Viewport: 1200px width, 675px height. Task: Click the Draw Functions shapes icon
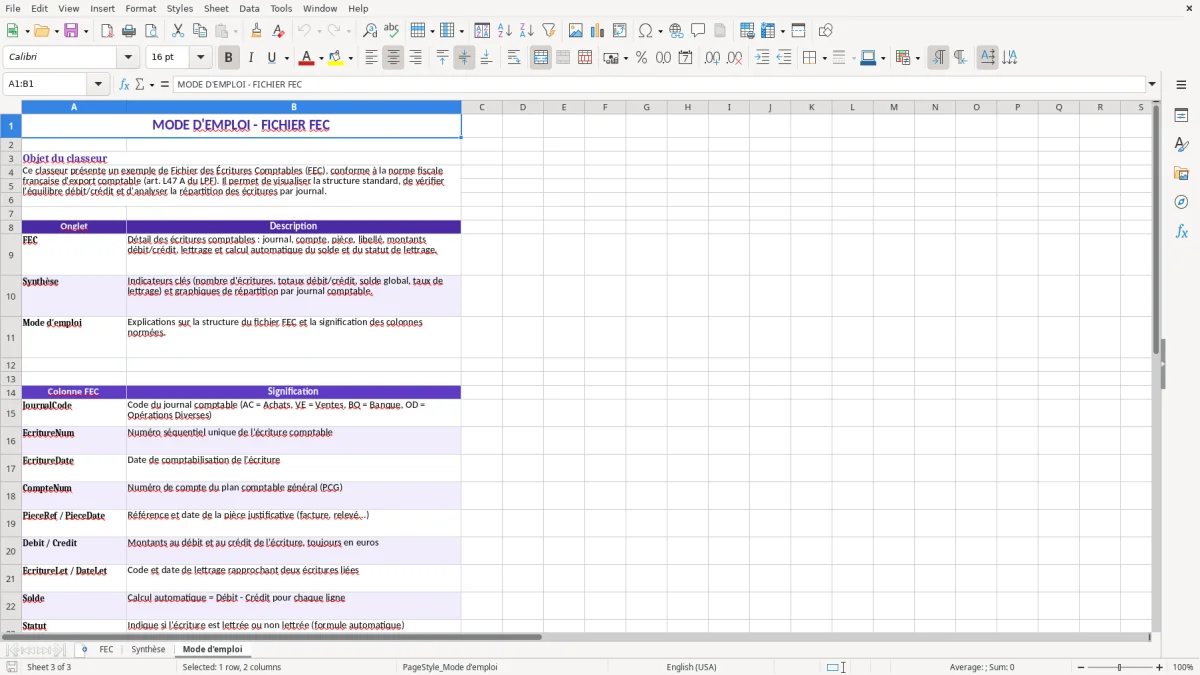[x=825, y=31]
